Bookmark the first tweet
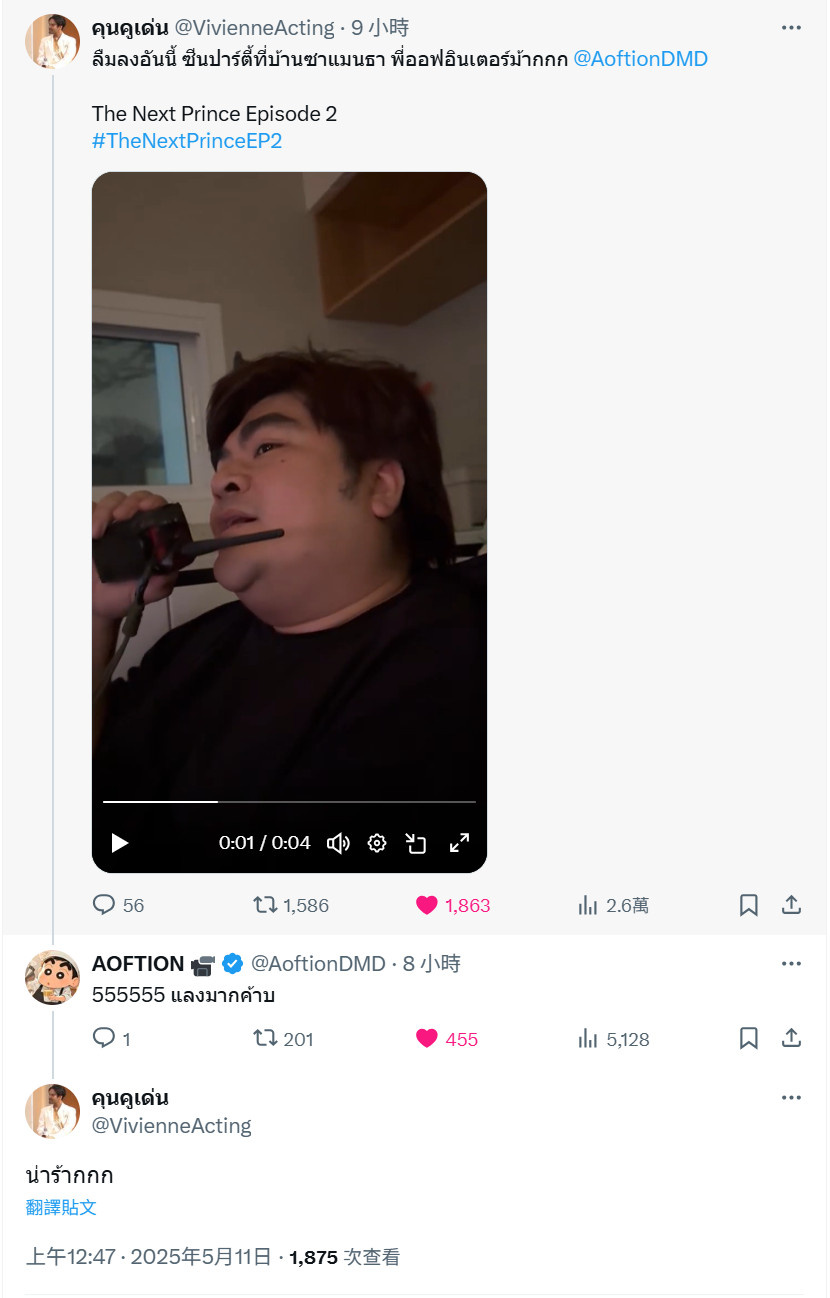The height and width of the screenshot is (1298, 830). click(x=748, y=905)
